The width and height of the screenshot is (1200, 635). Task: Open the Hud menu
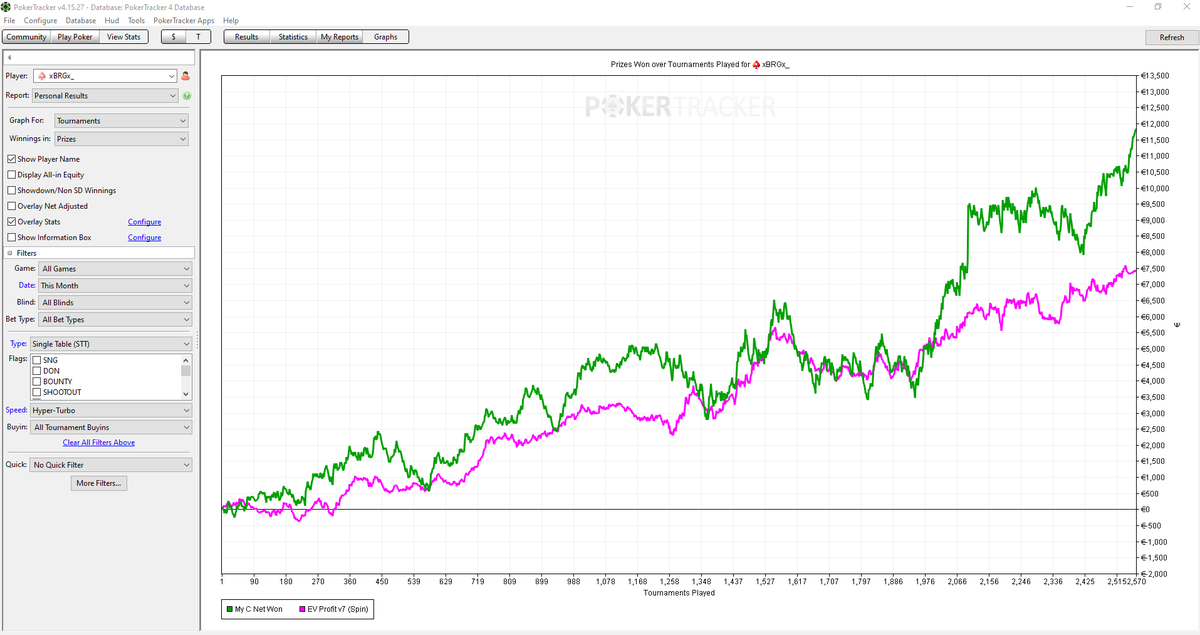tap(112, 20)
